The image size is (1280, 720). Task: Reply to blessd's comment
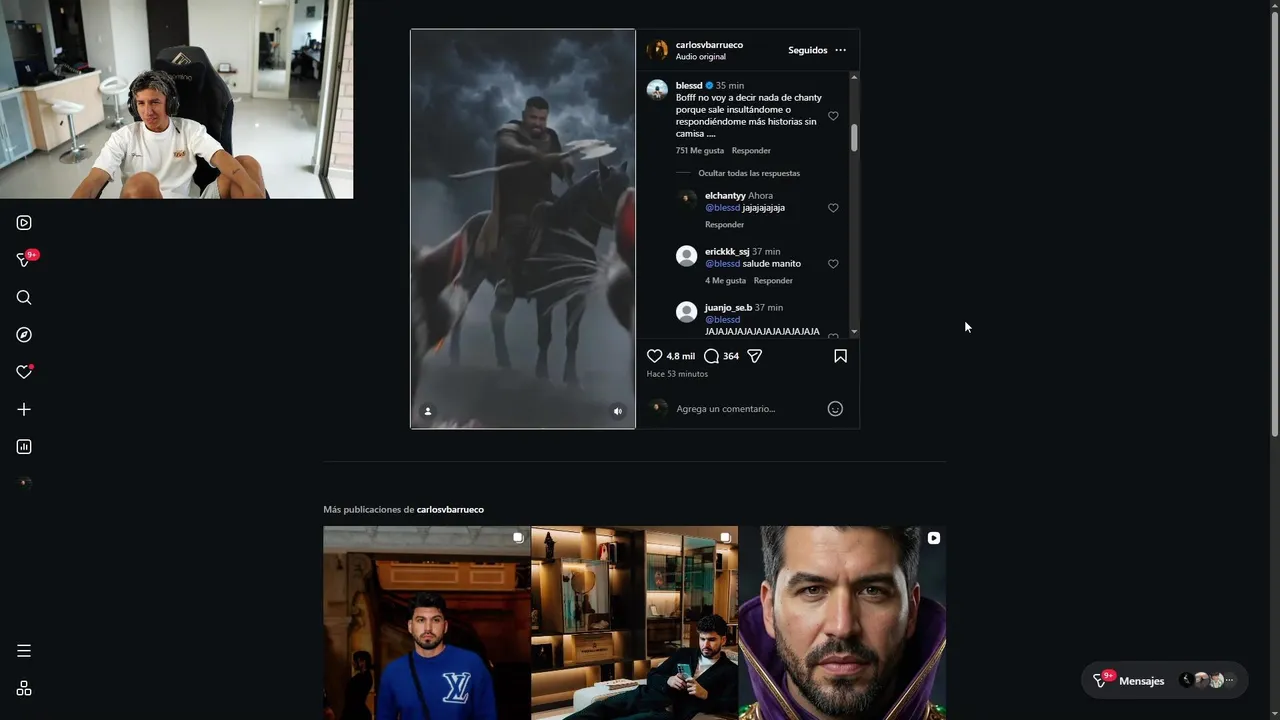click(751, 151)
